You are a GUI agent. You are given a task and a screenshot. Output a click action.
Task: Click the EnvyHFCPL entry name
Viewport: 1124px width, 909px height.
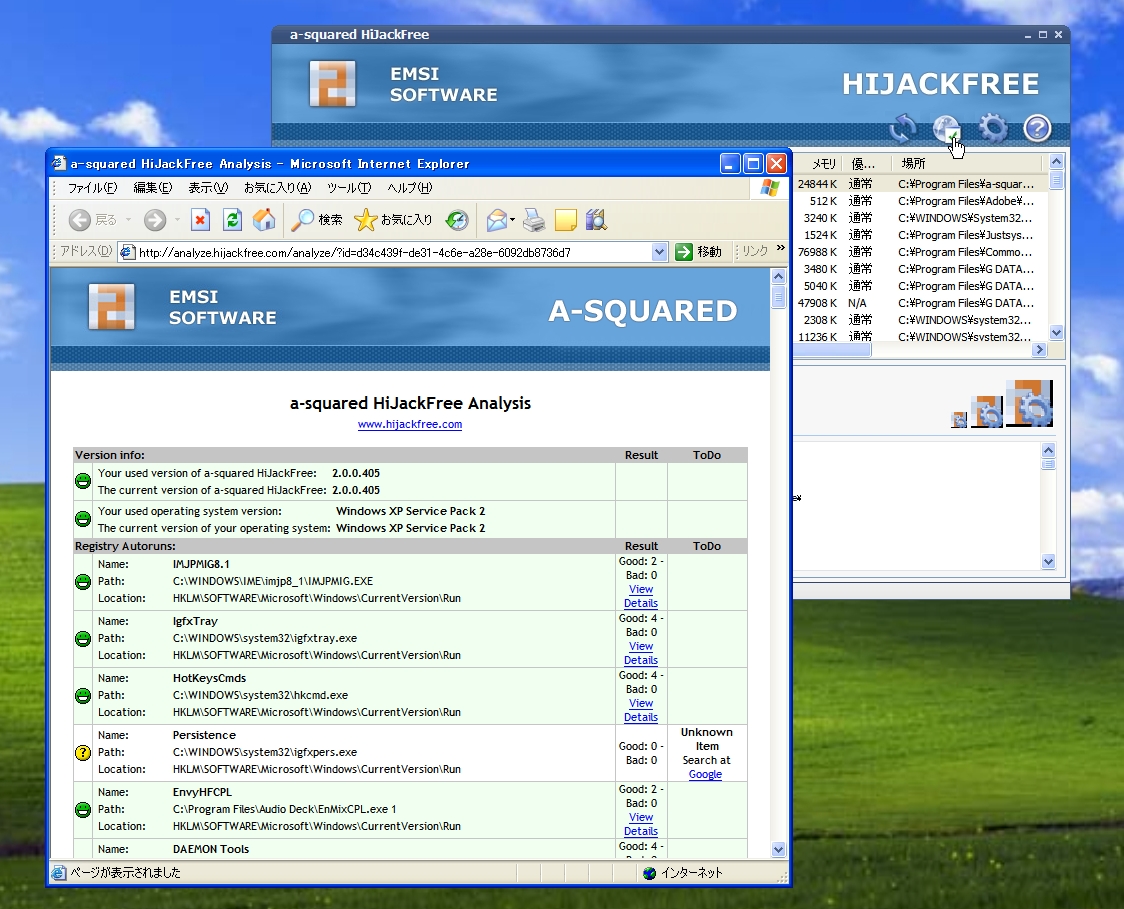click(202, 792)
